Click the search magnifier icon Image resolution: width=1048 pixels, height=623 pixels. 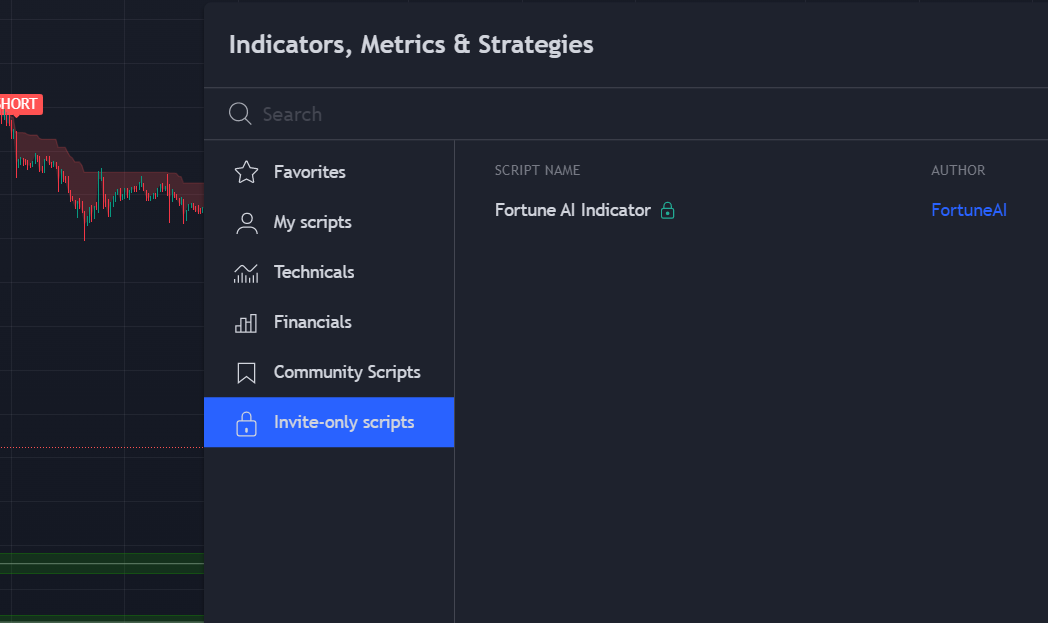point(240,114)
